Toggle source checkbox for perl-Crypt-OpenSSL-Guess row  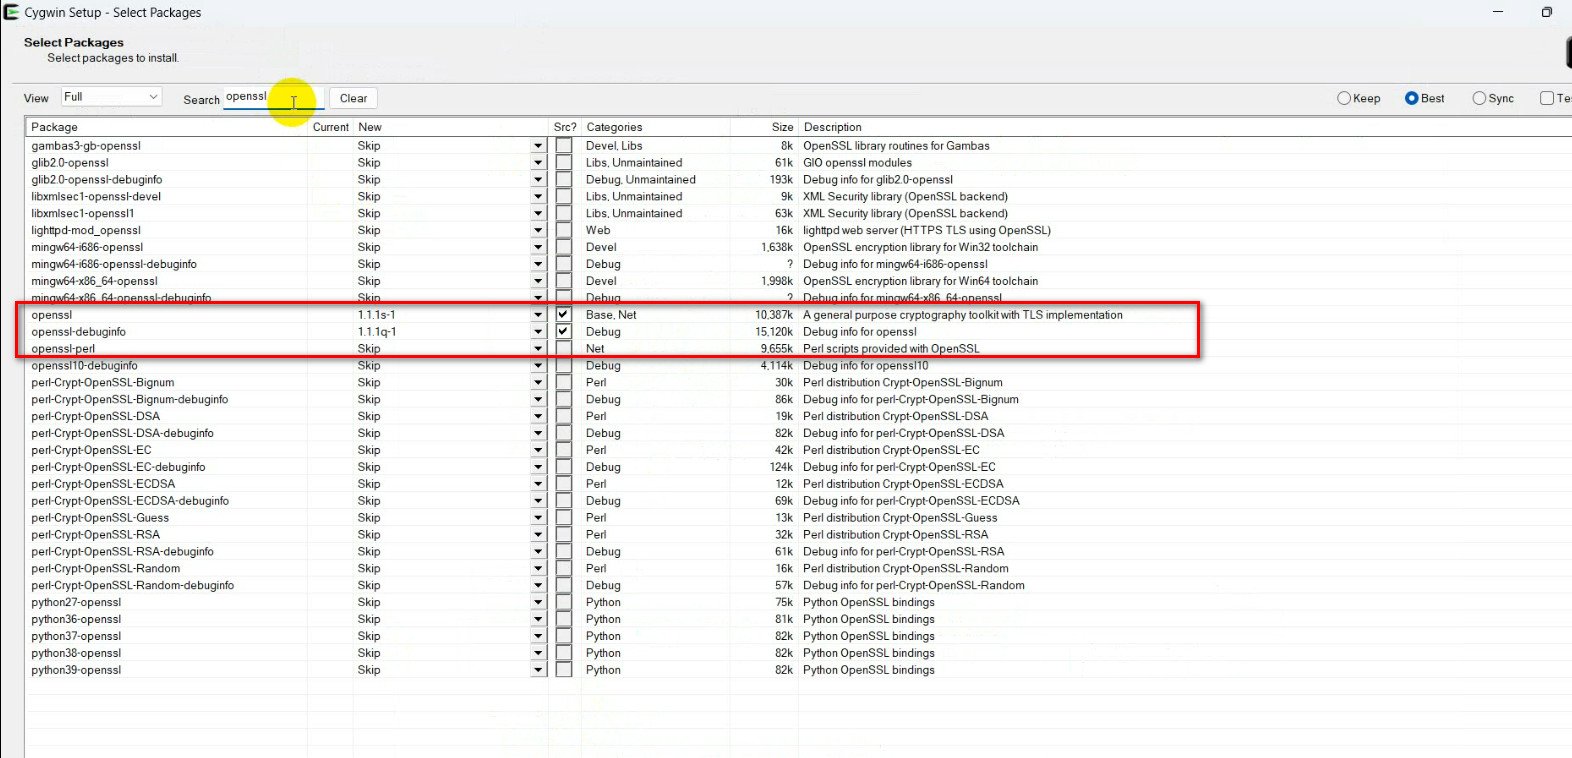pyautogui.click(x=564, y=517)
